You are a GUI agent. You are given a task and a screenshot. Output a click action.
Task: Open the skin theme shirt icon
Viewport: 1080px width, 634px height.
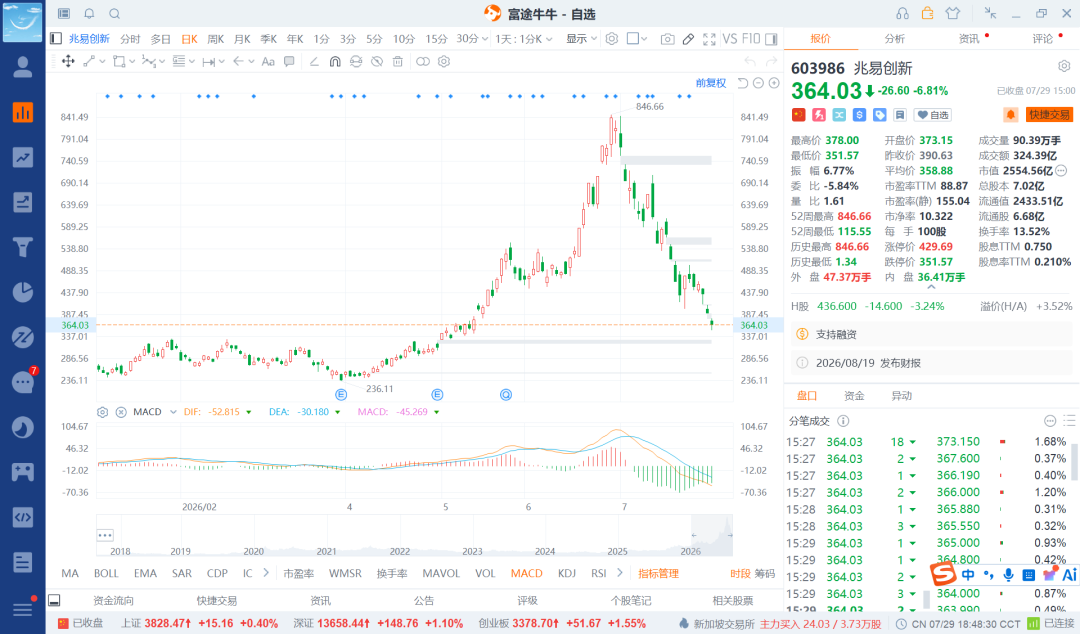click(x=953, y=13)
